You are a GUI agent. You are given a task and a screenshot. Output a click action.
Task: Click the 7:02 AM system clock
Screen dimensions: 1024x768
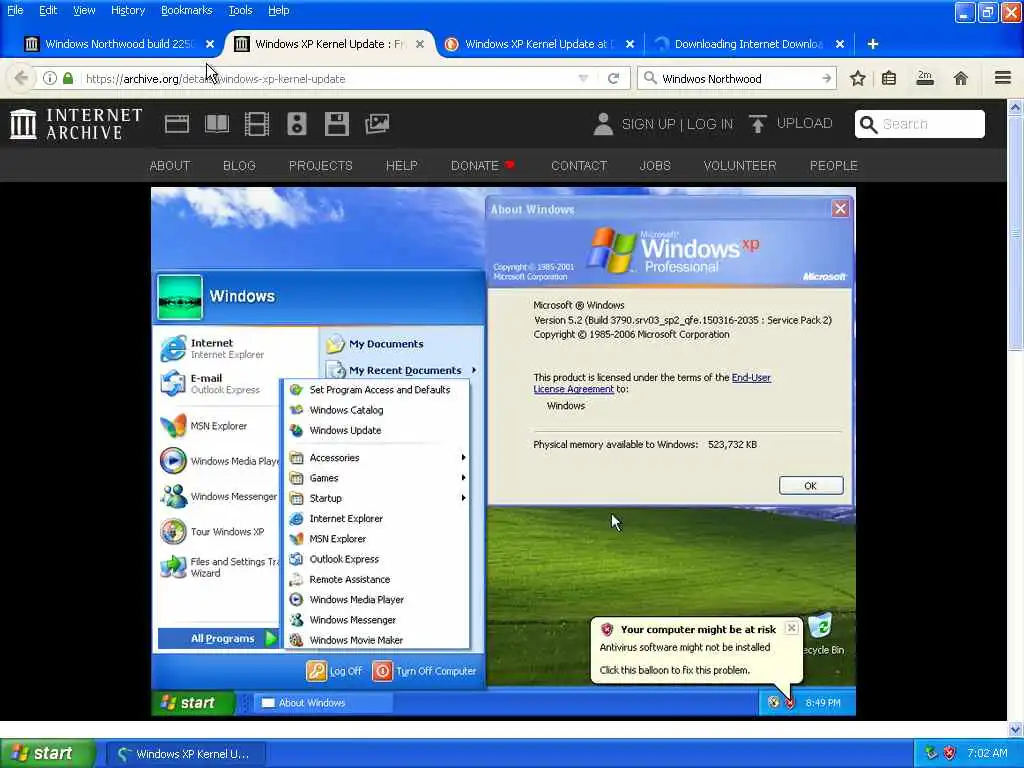(987, 753)
